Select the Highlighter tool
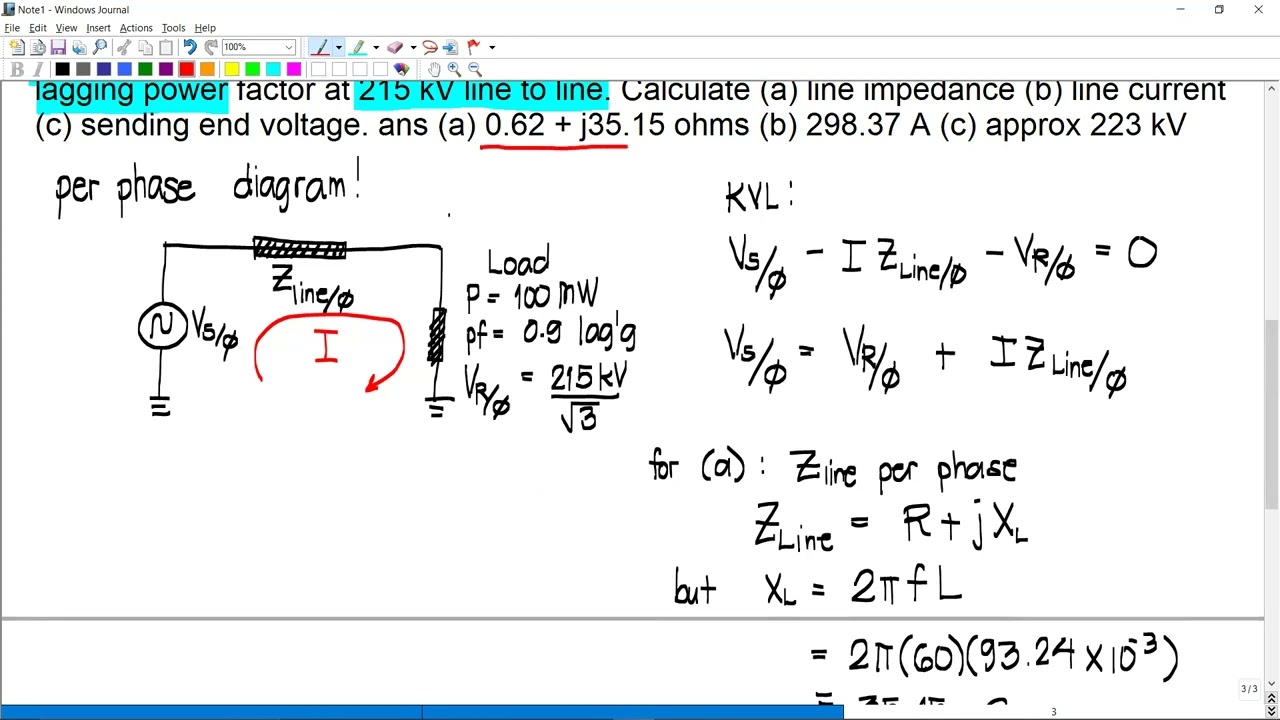Viewport: 1280px width, 720px height. tap(357, 47)
